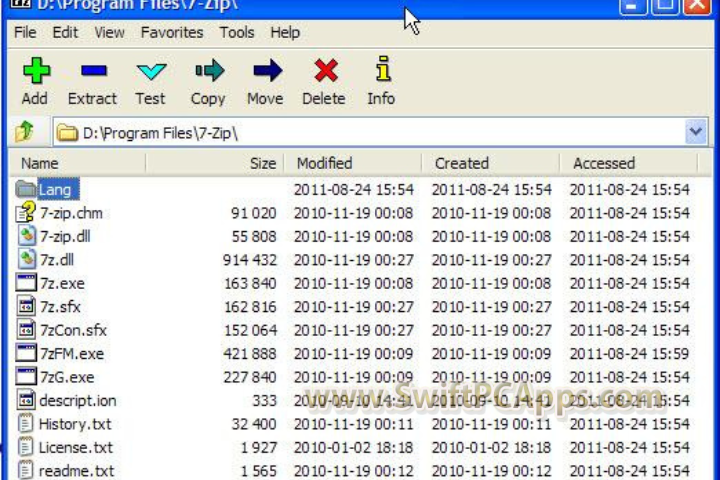Open the Info icon in the toolbar
Image resolution: width=720 pixels, height=480 pixels.
383,69
